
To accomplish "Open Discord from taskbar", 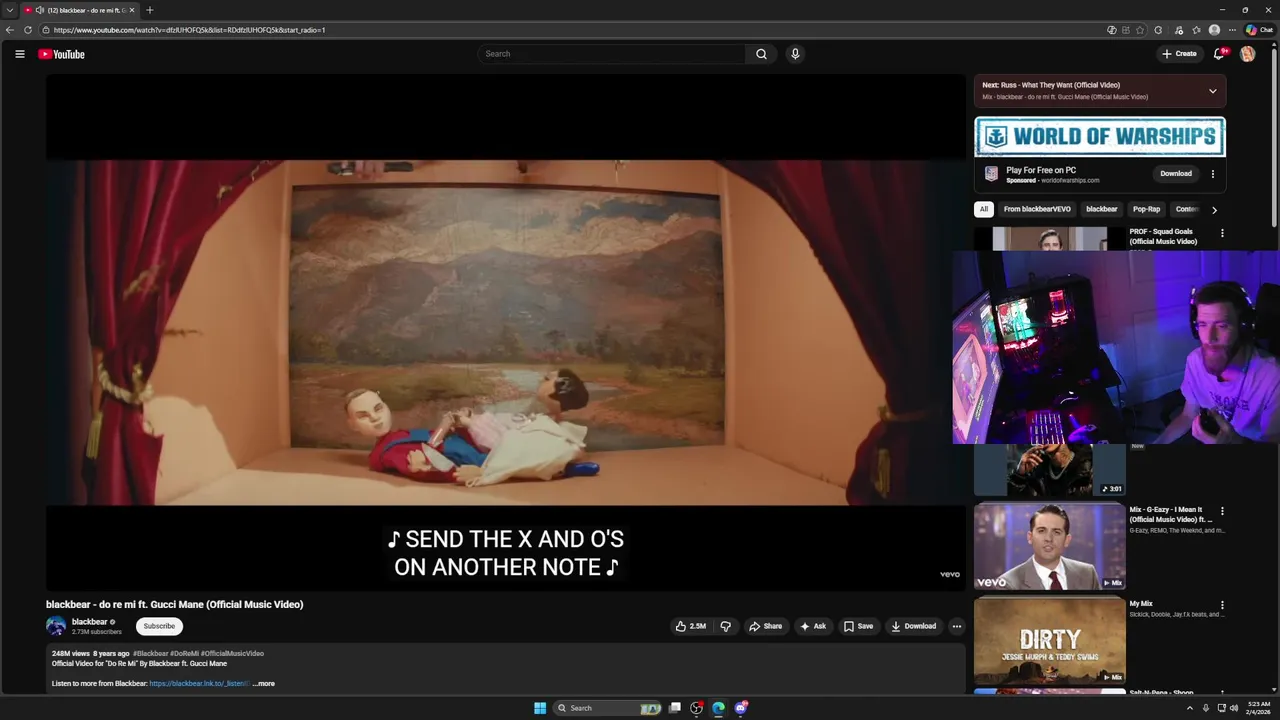I will click(x=741, y=708).
